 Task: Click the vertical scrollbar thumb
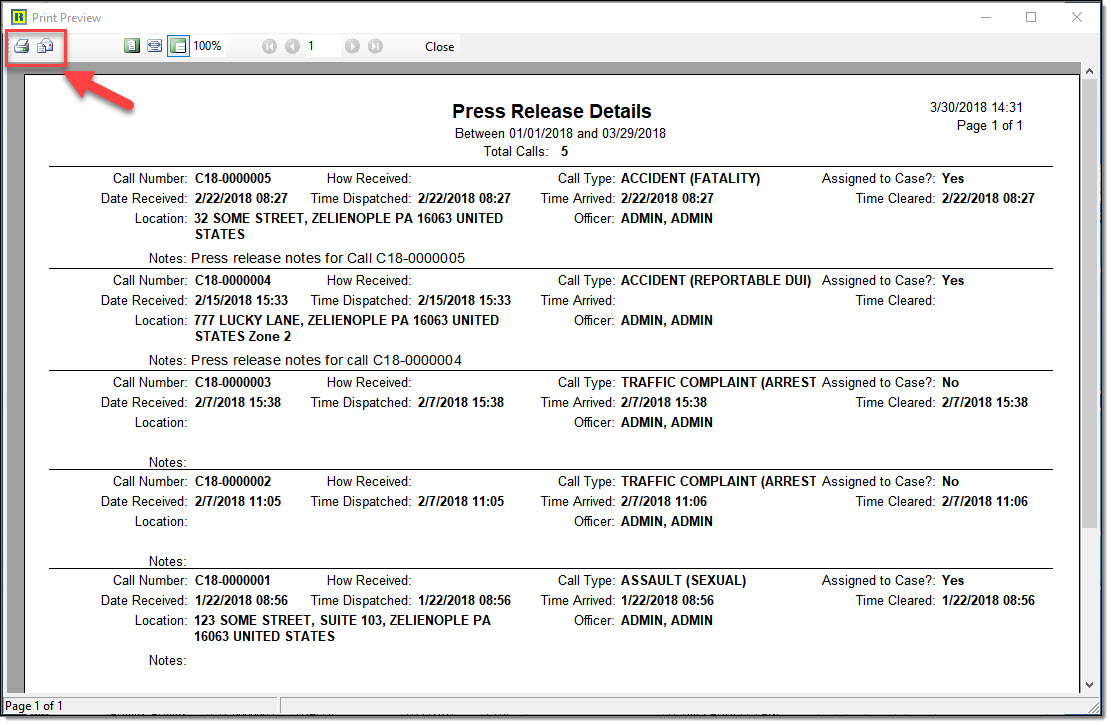click(x=1089, y=300)
